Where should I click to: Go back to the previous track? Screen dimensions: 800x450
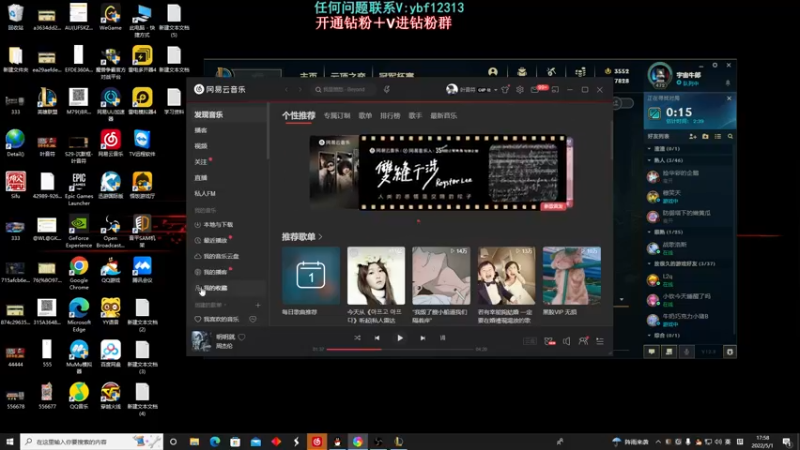tap(377, 338)
